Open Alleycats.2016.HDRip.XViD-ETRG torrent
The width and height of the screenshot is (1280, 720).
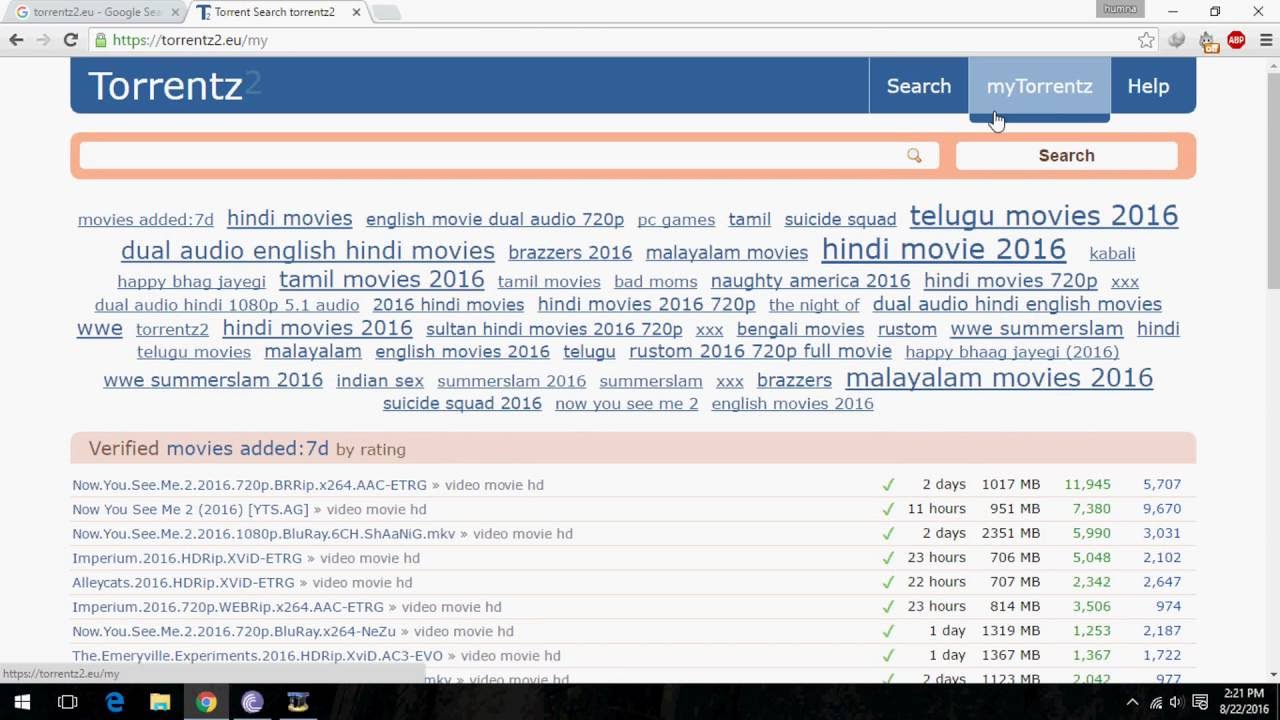coord(183,582)
